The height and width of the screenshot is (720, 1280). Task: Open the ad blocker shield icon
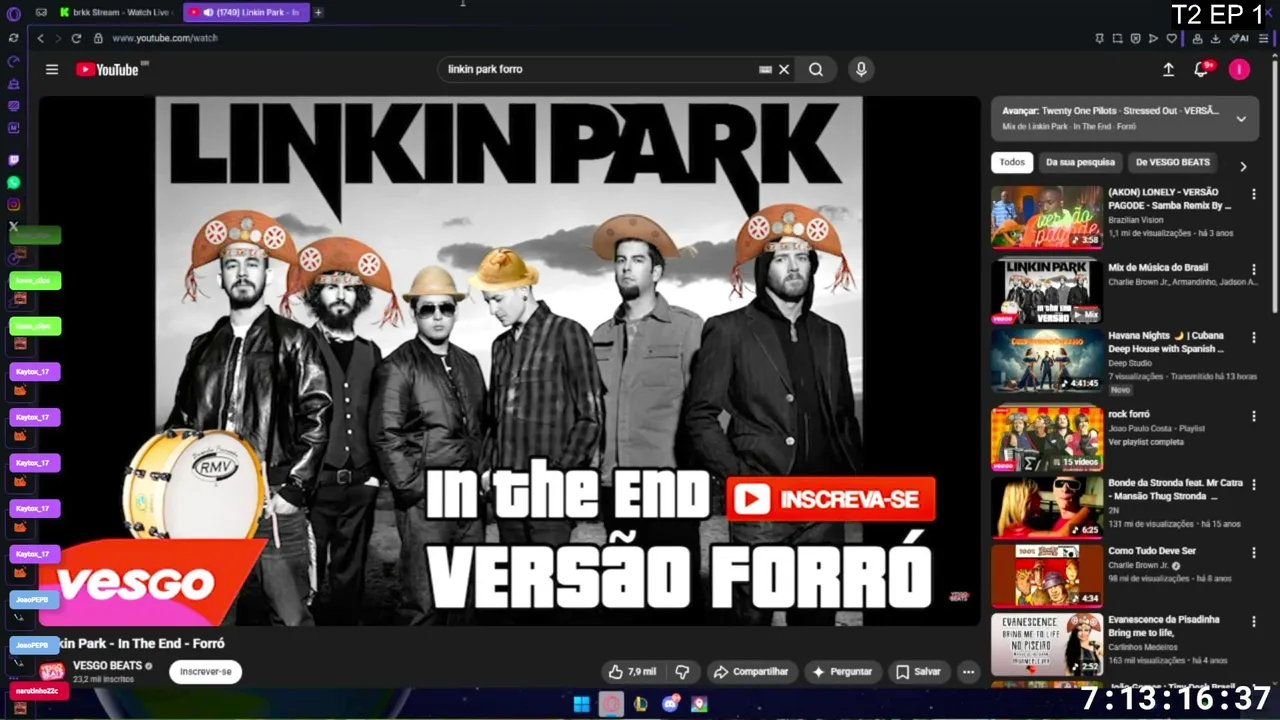(x=1135, y=38)
